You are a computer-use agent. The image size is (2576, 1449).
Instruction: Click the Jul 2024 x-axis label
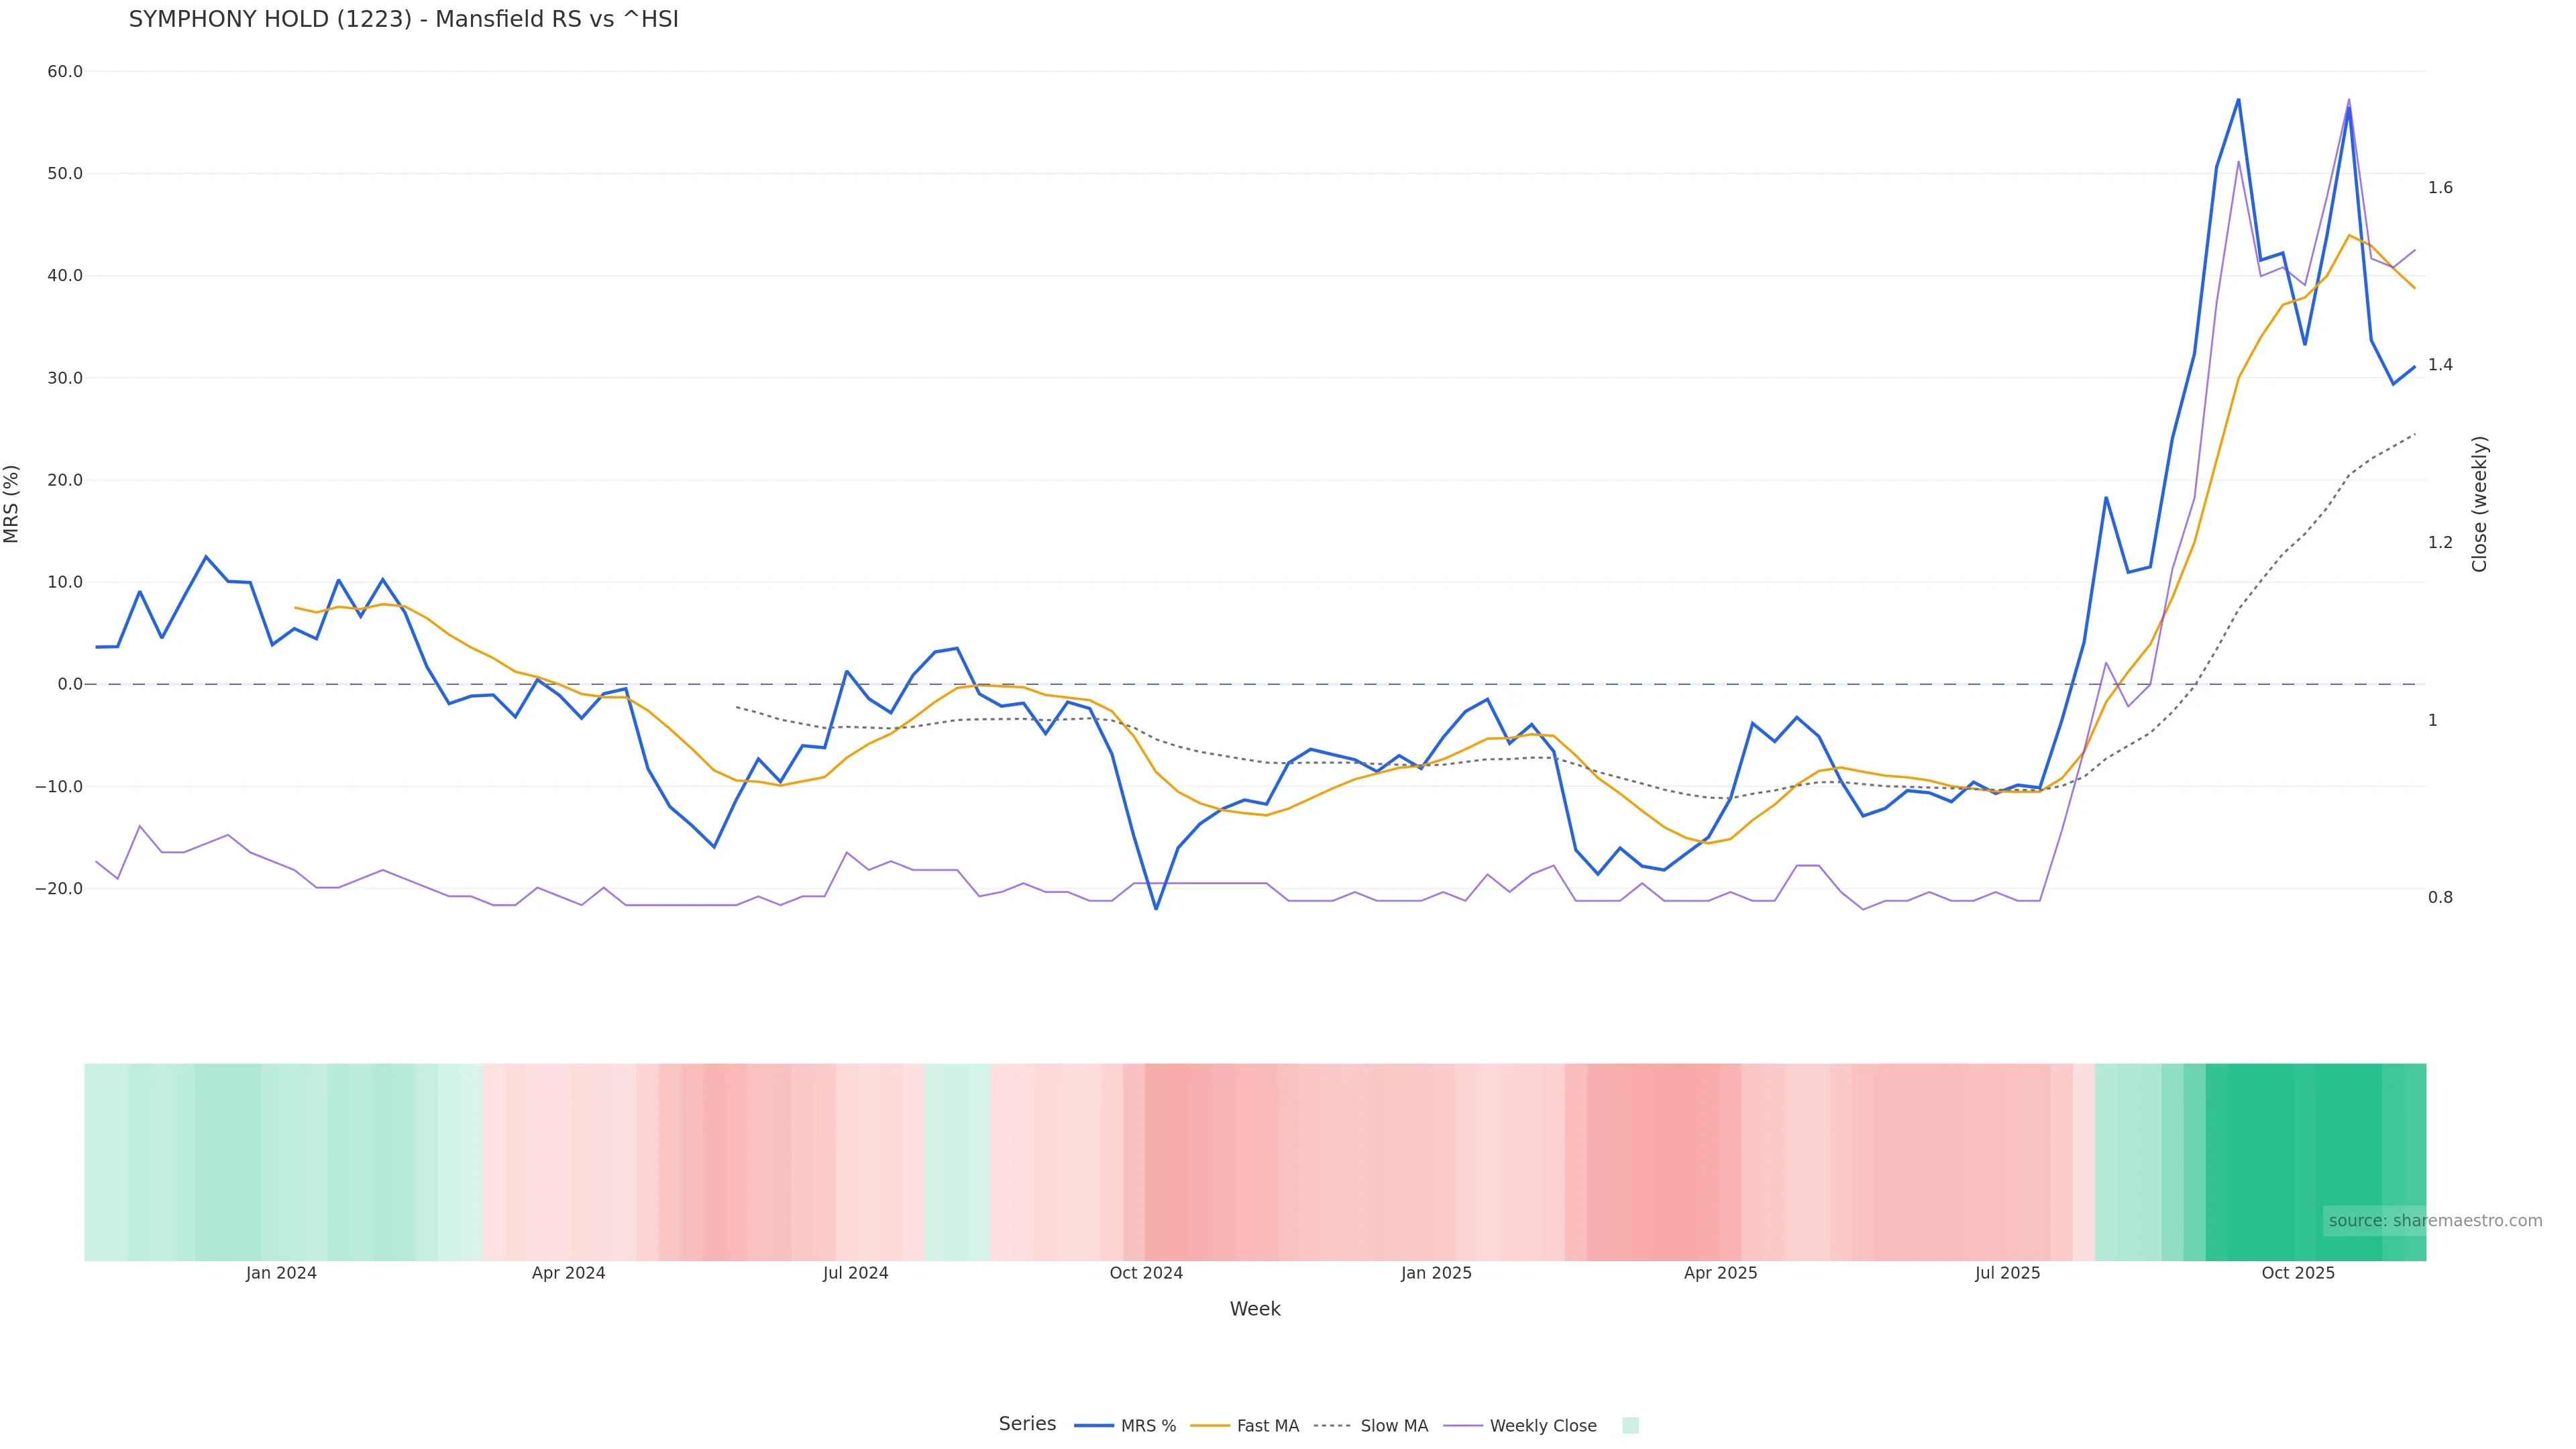[x=855, y=1274]
